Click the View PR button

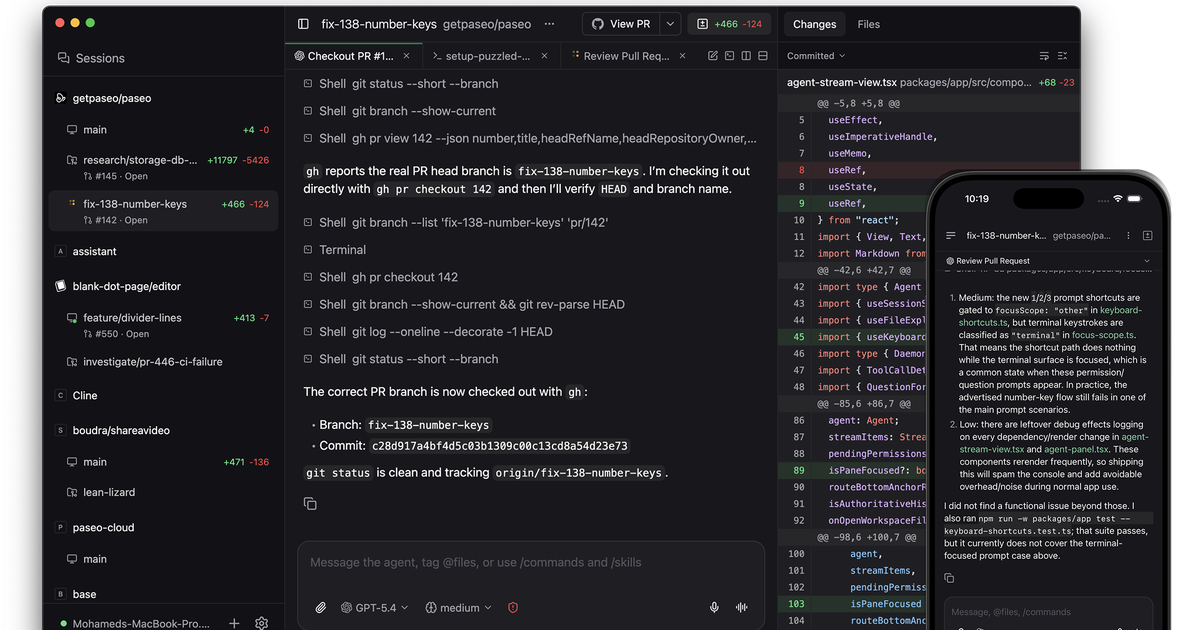tap(620, 24)
